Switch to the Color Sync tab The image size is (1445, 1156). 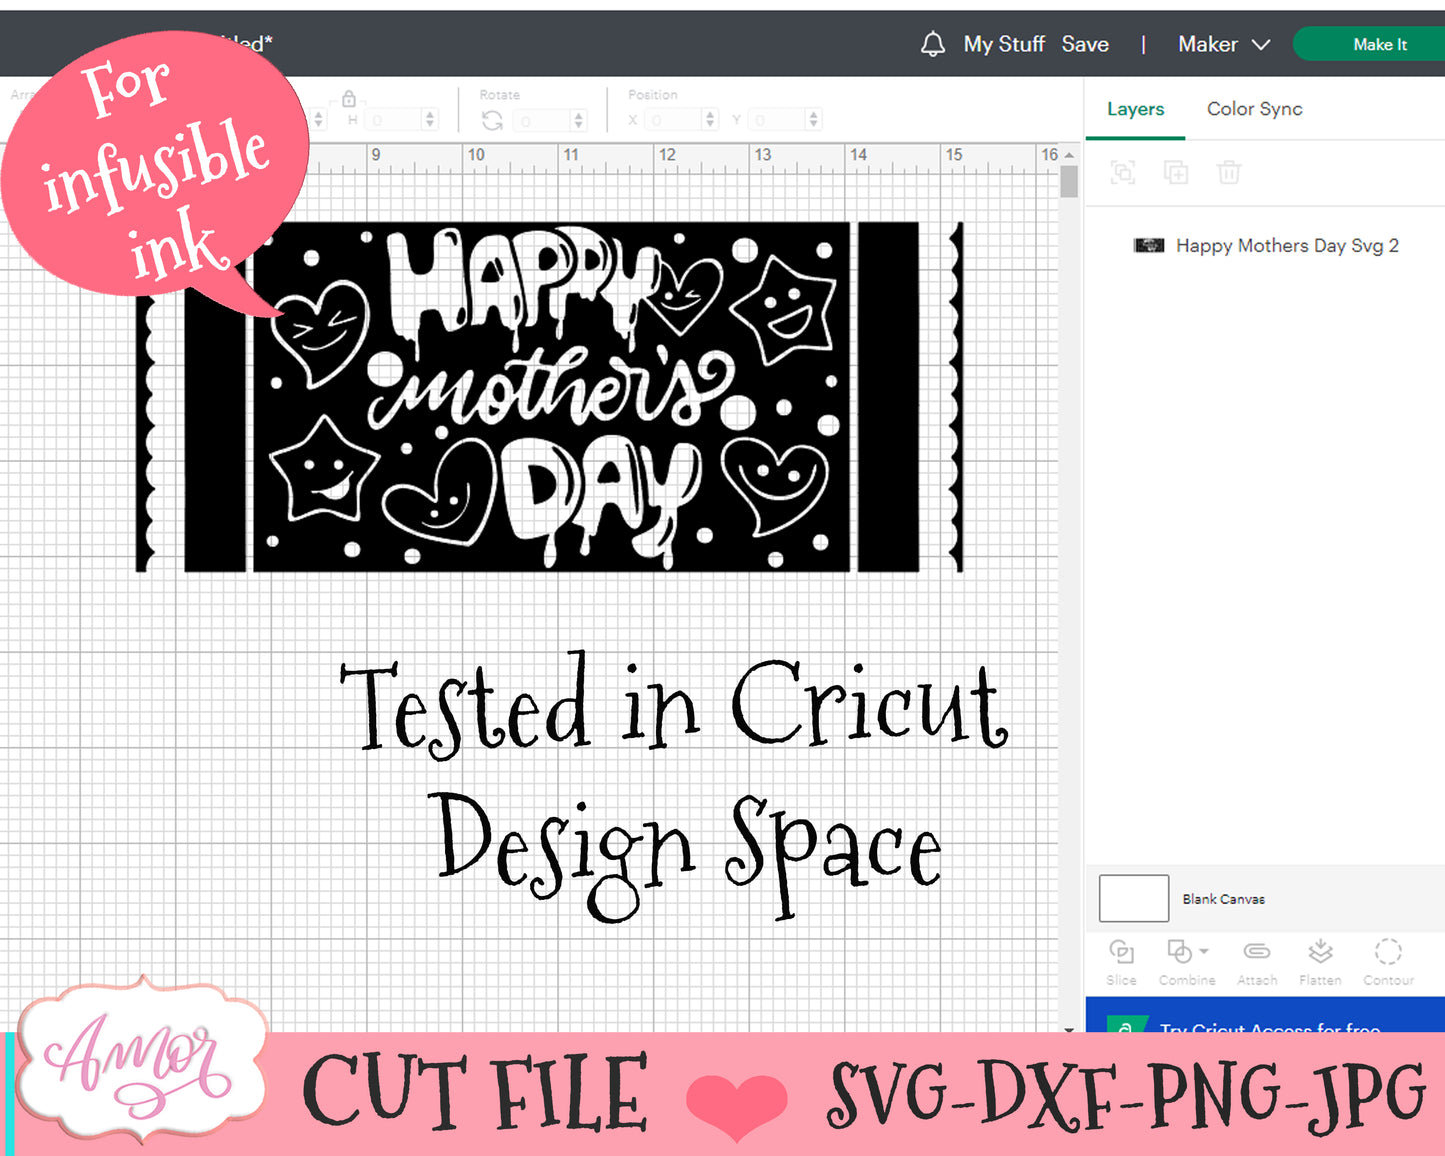(1254, 109)
